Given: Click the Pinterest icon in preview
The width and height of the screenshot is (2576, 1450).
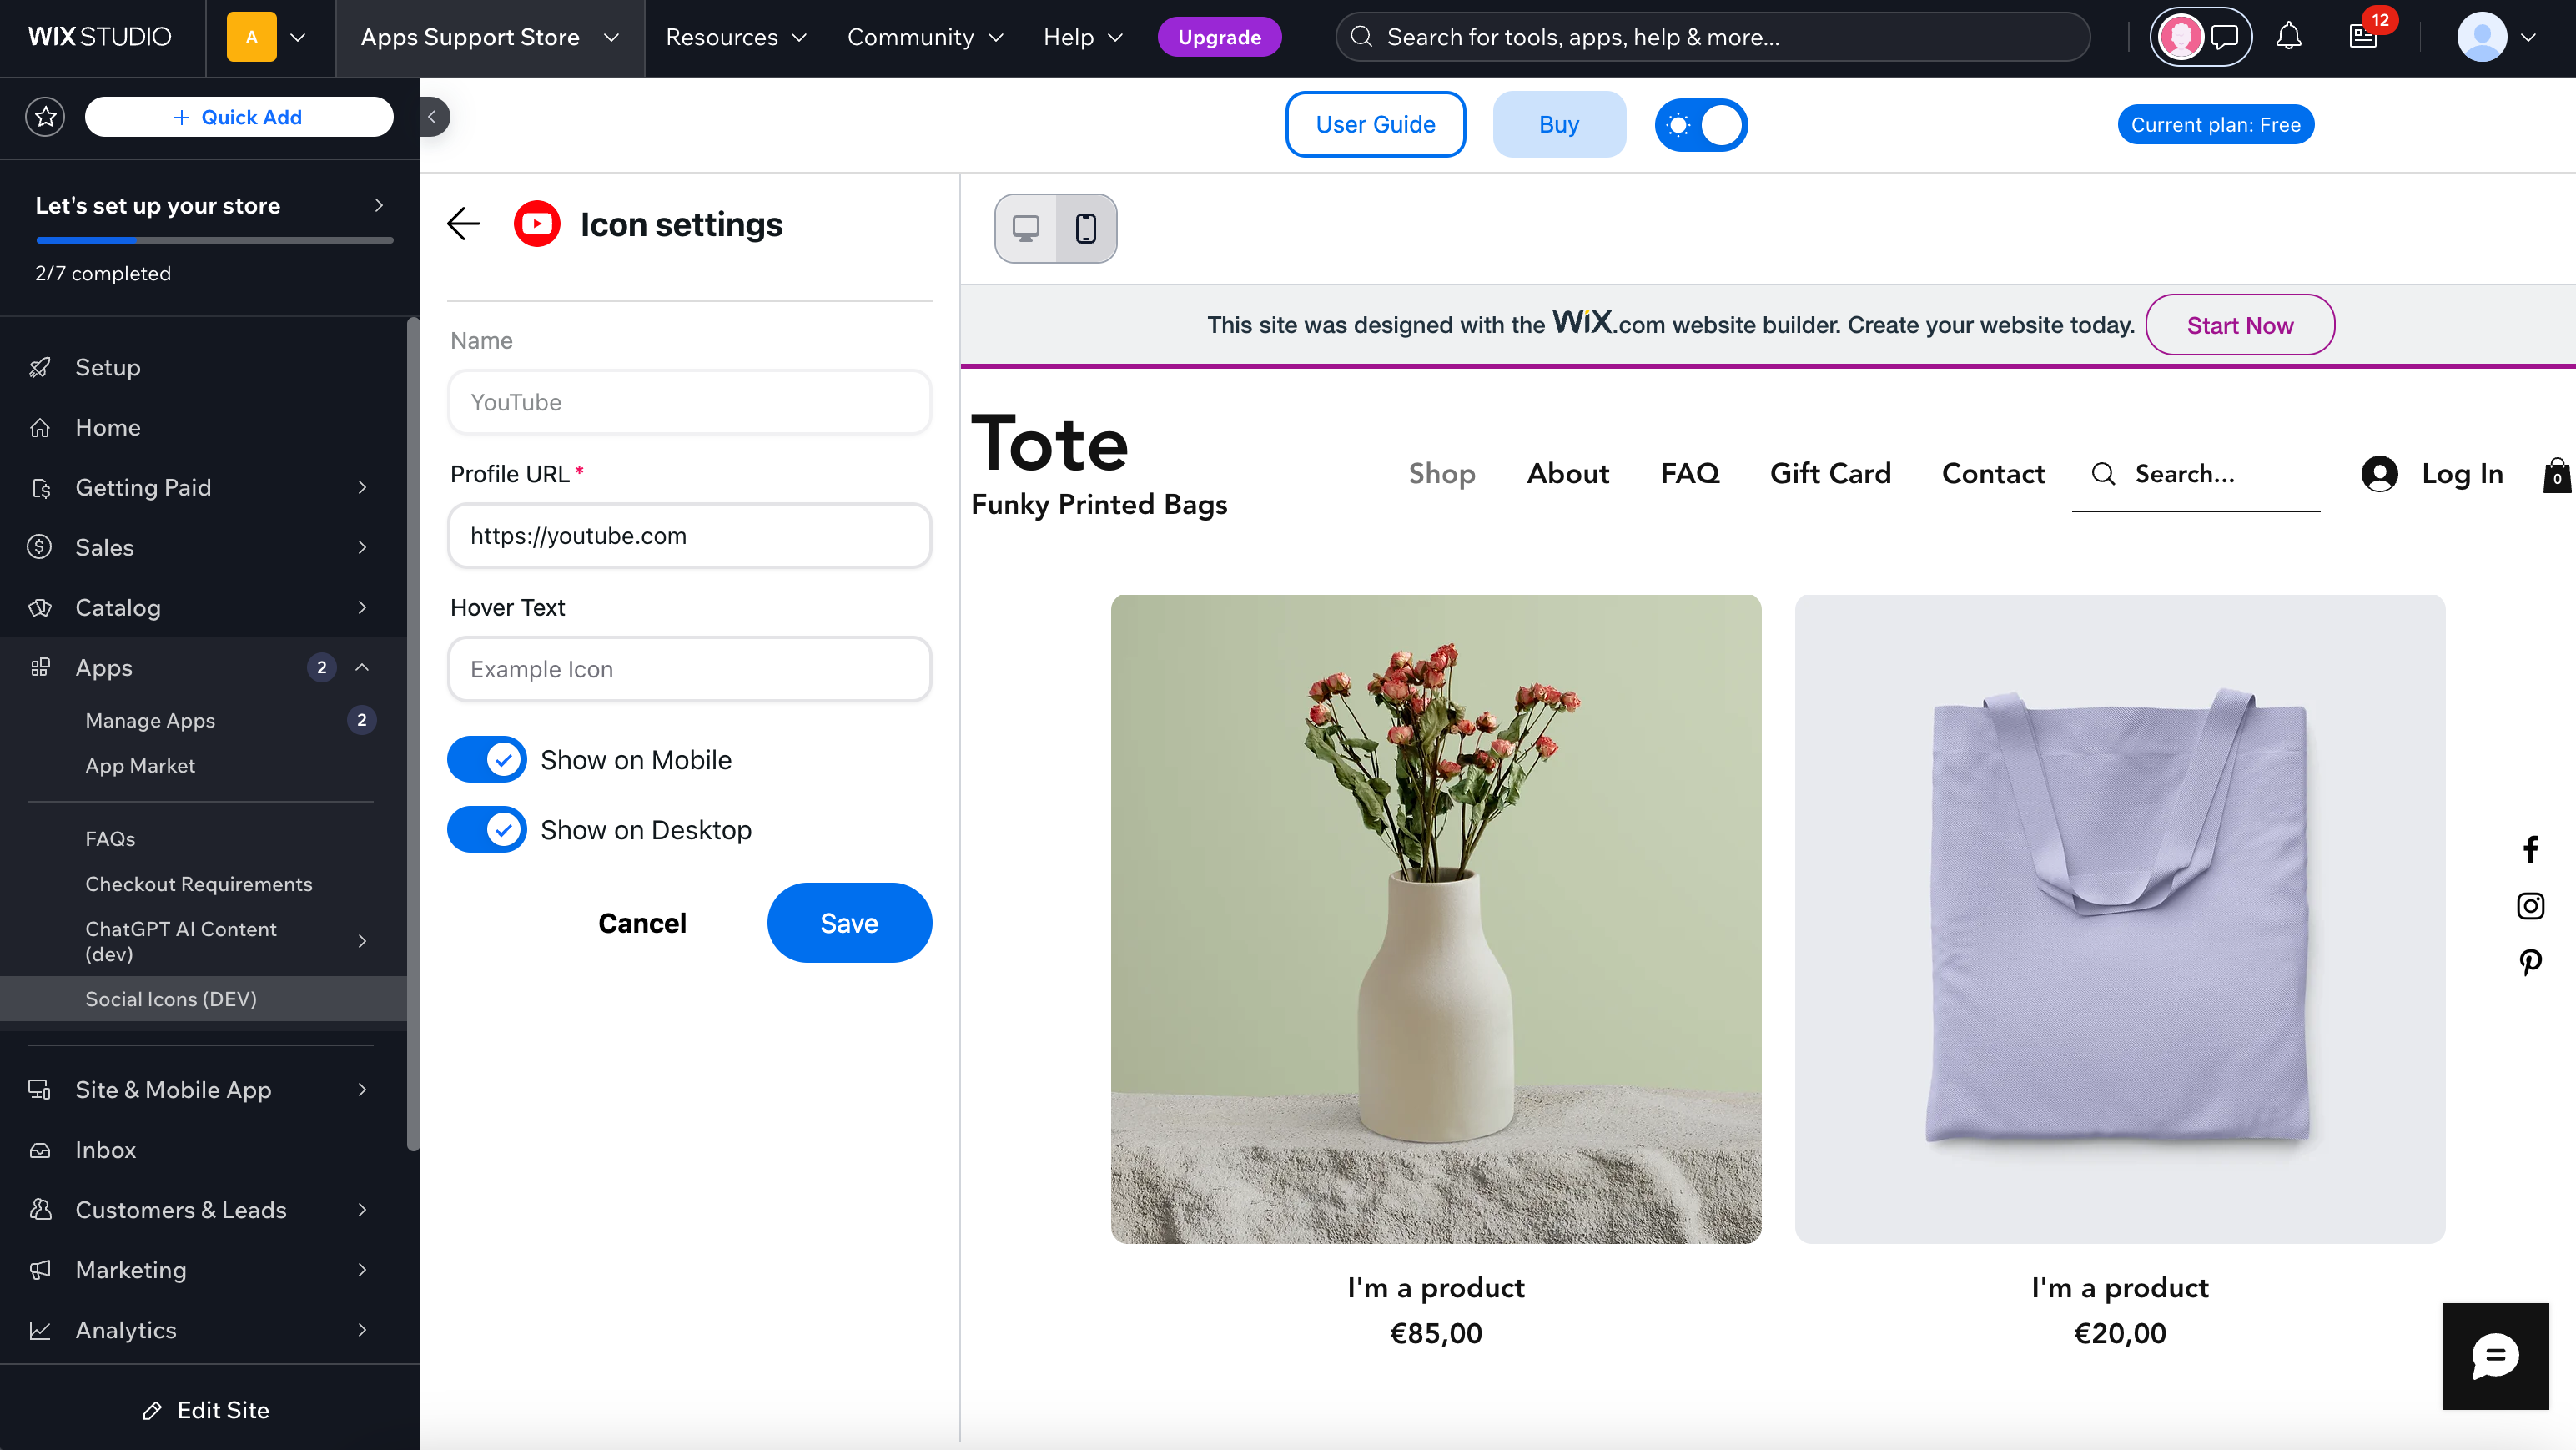Looking at the screenshot, I should click(x=2531, y=962).
